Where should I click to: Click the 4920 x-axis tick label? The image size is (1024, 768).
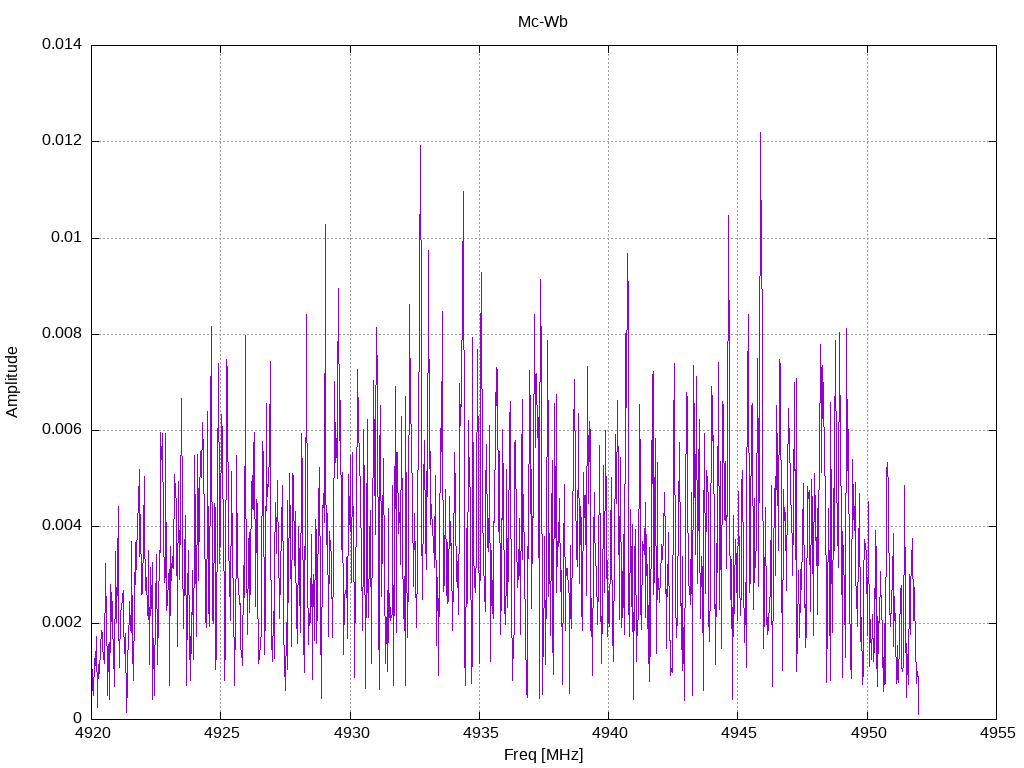point(92,733)
